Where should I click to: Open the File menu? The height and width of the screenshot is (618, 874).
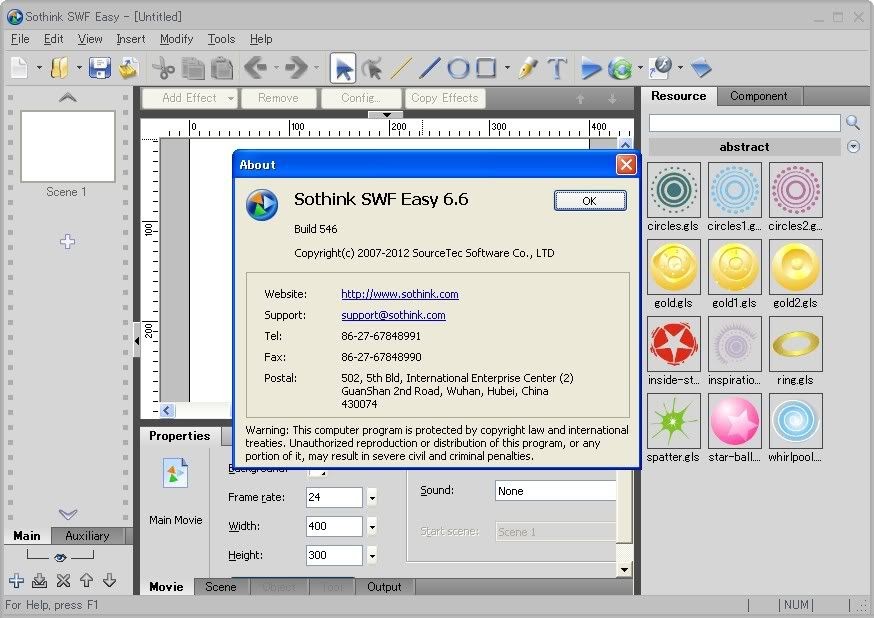tap(20, 39)
